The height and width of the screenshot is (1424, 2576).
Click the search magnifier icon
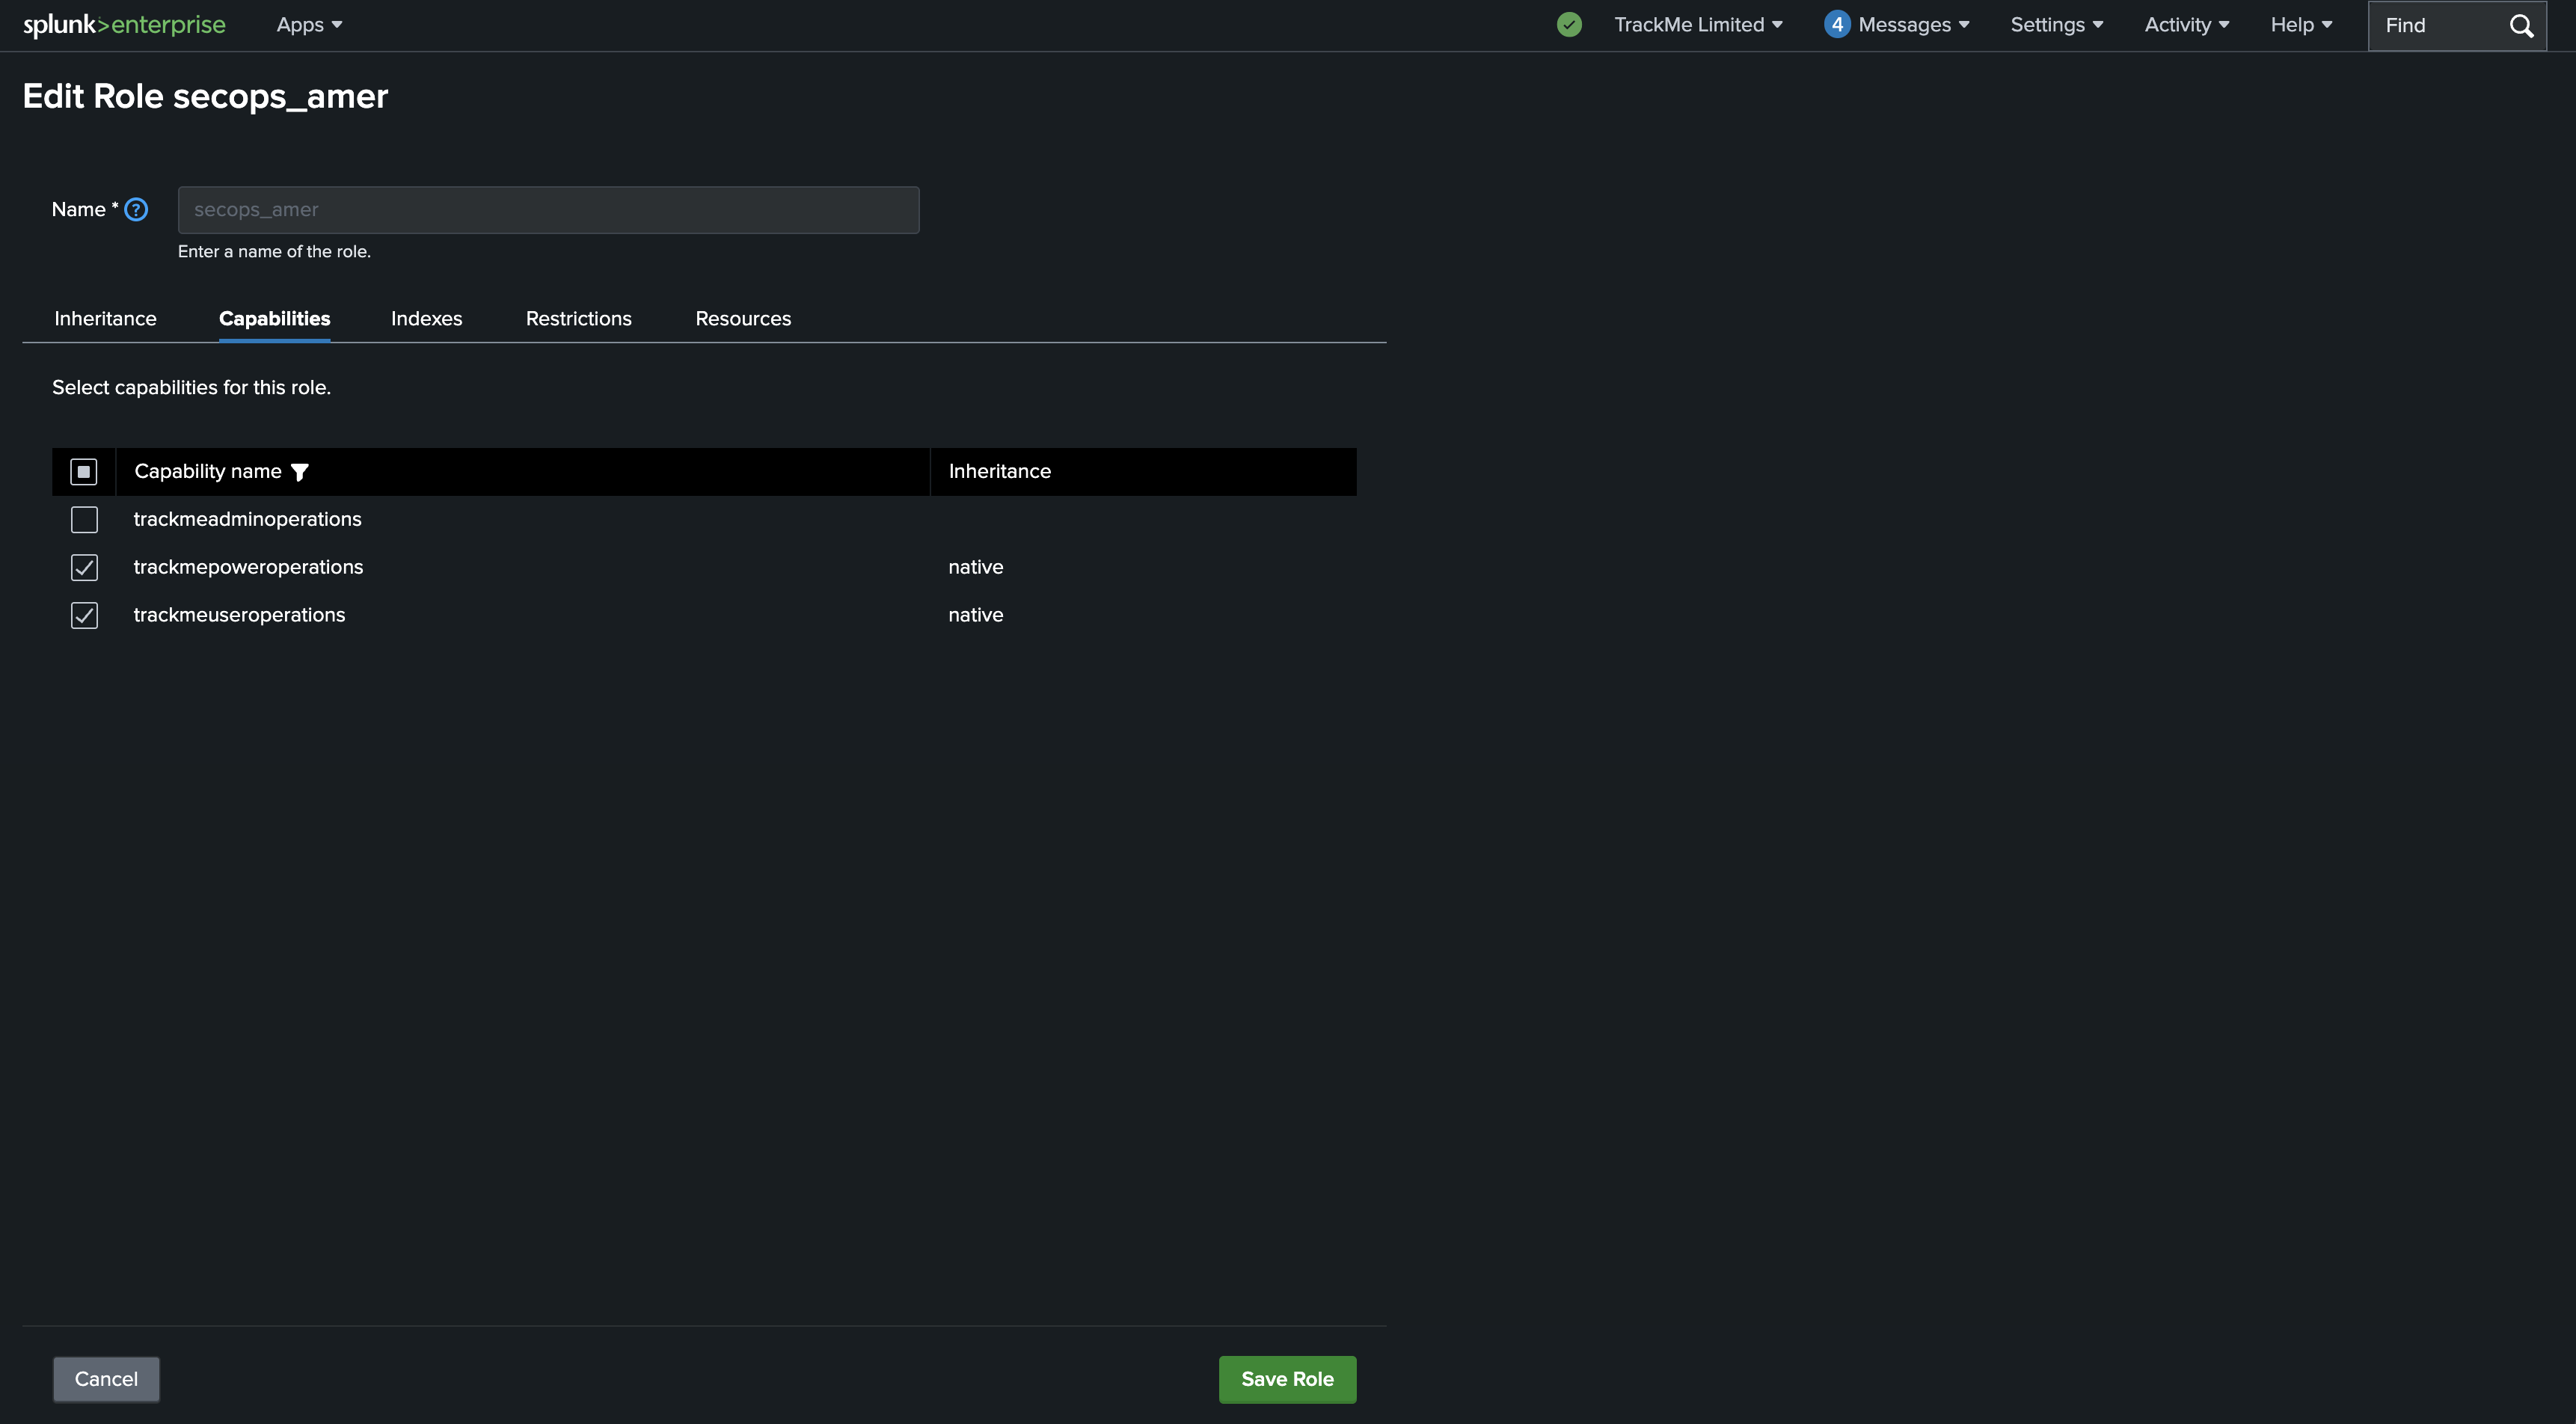pyautogui.click(x=2521, y=26)
